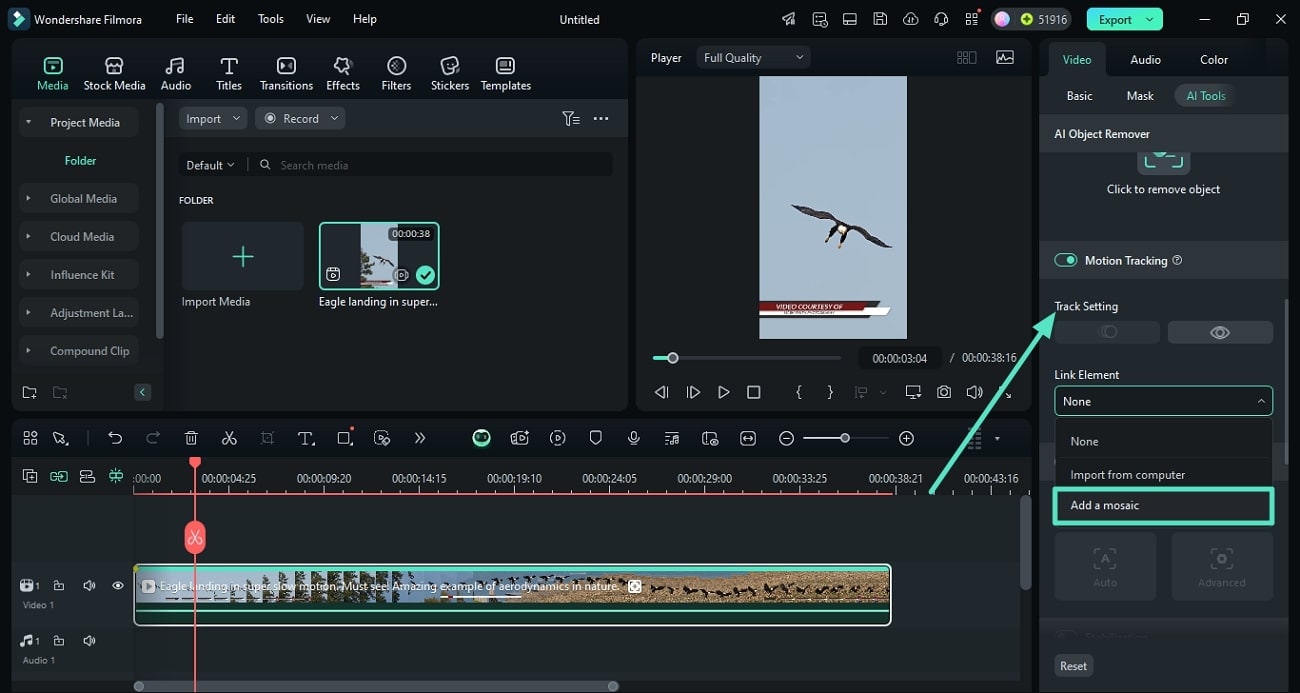
Task: Open the Templates panel
Action: pos(506,73)
